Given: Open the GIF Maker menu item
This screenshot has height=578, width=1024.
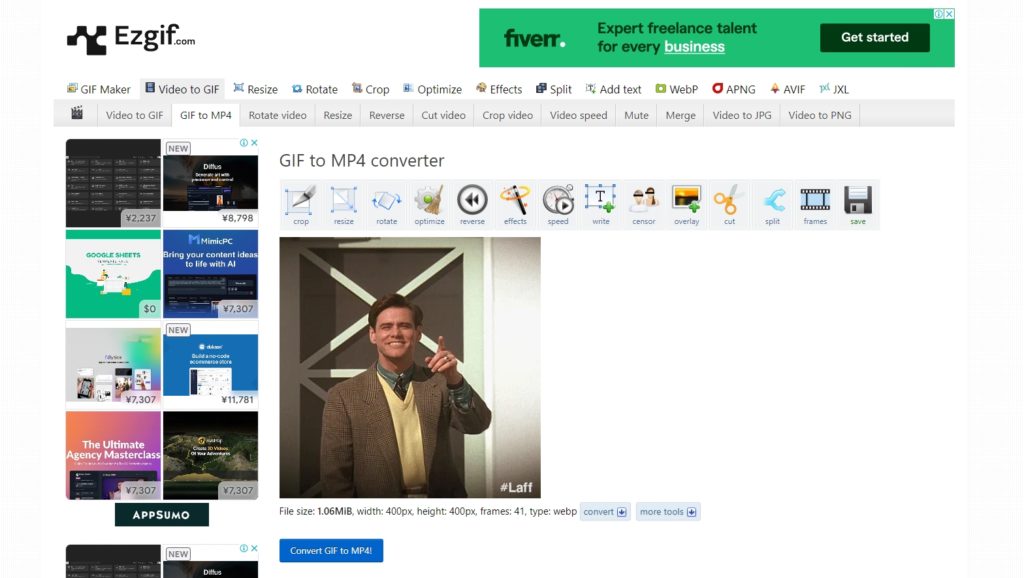Looking at the screenshot, I should 98,89.
